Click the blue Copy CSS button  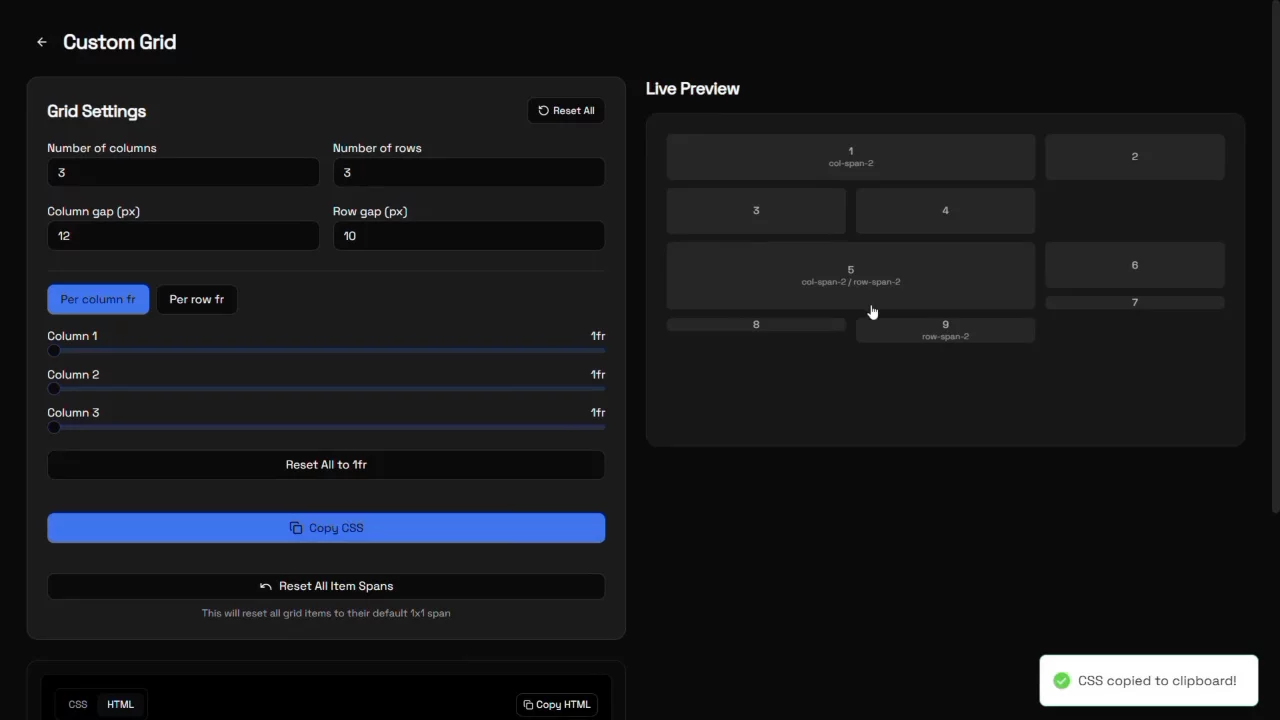coord(326,528)
